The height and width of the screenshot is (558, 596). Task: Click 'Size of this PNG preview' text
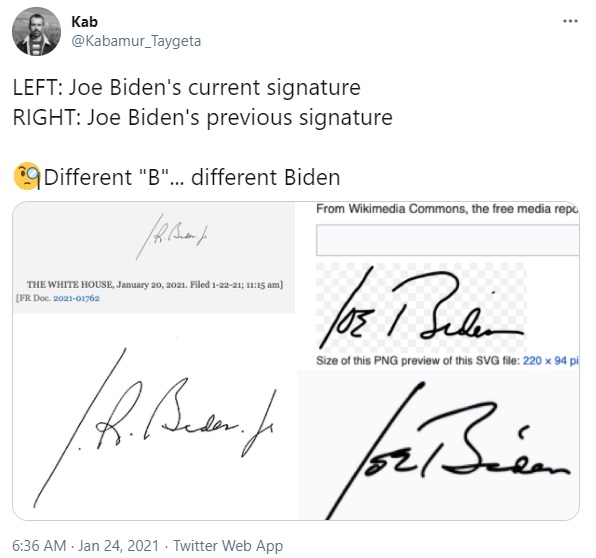(x=417, y=360)
